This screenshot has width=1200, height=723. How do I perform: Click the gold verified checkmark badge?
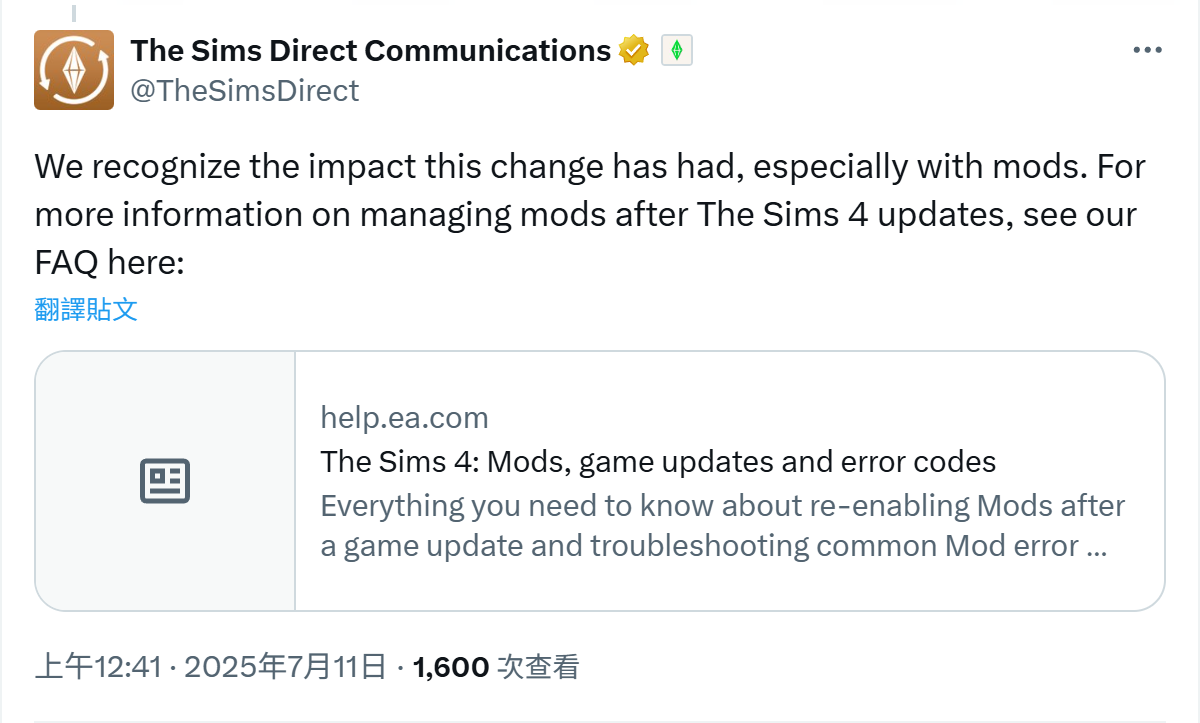click(x=634, y=50)
